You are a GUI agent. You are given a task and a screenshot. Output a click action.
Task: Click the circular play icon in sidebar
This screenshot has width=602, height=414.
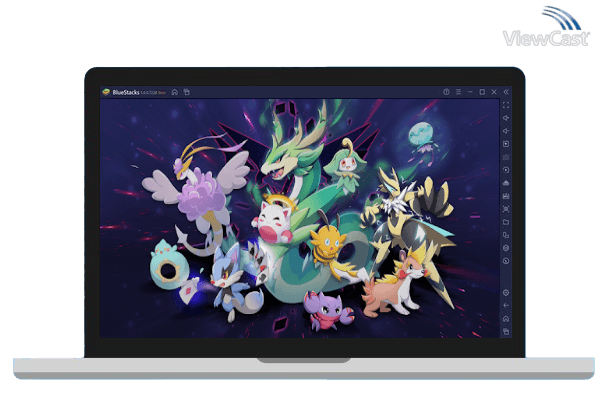click(x=506, y=170)
